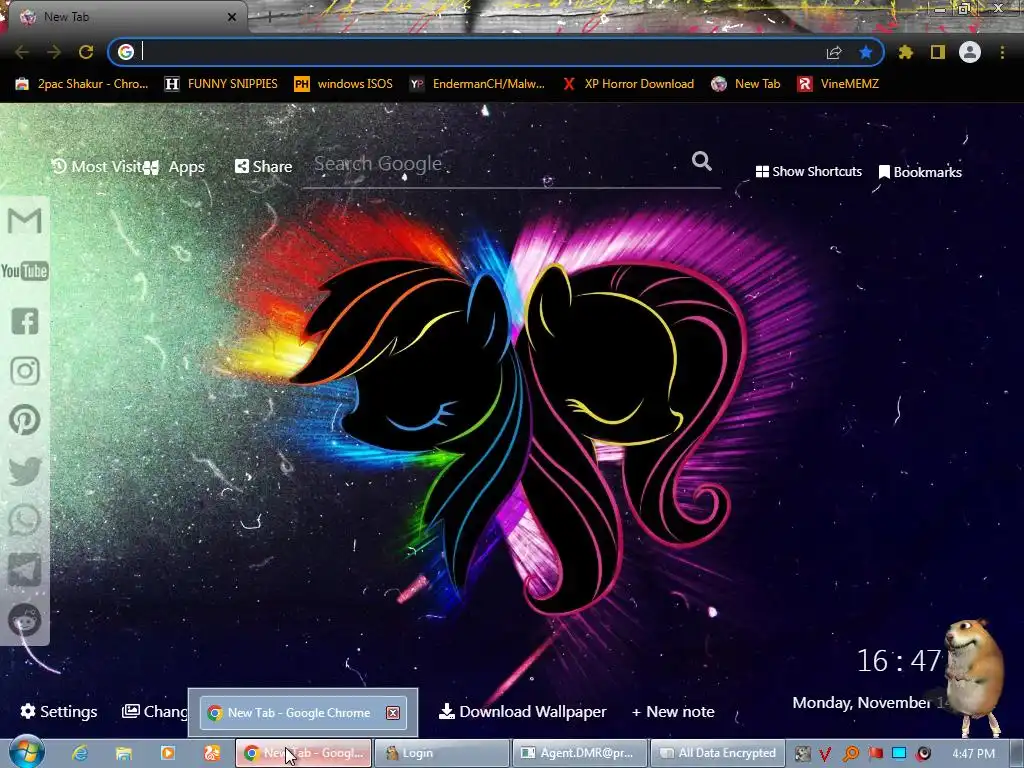Close the New Tab browser tab
The height and width of the screenshot is (768, 1024).
pos(232,17)
